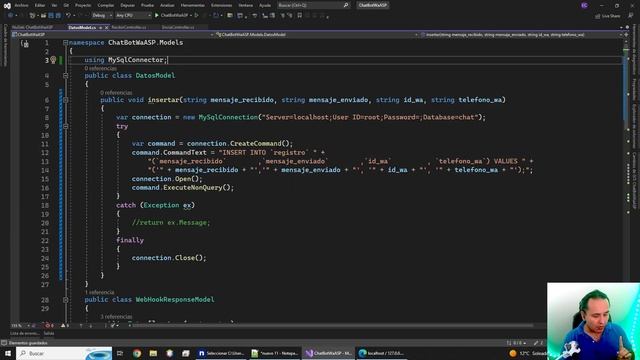Click the taskbar Buscar search box

click(64, 353)
